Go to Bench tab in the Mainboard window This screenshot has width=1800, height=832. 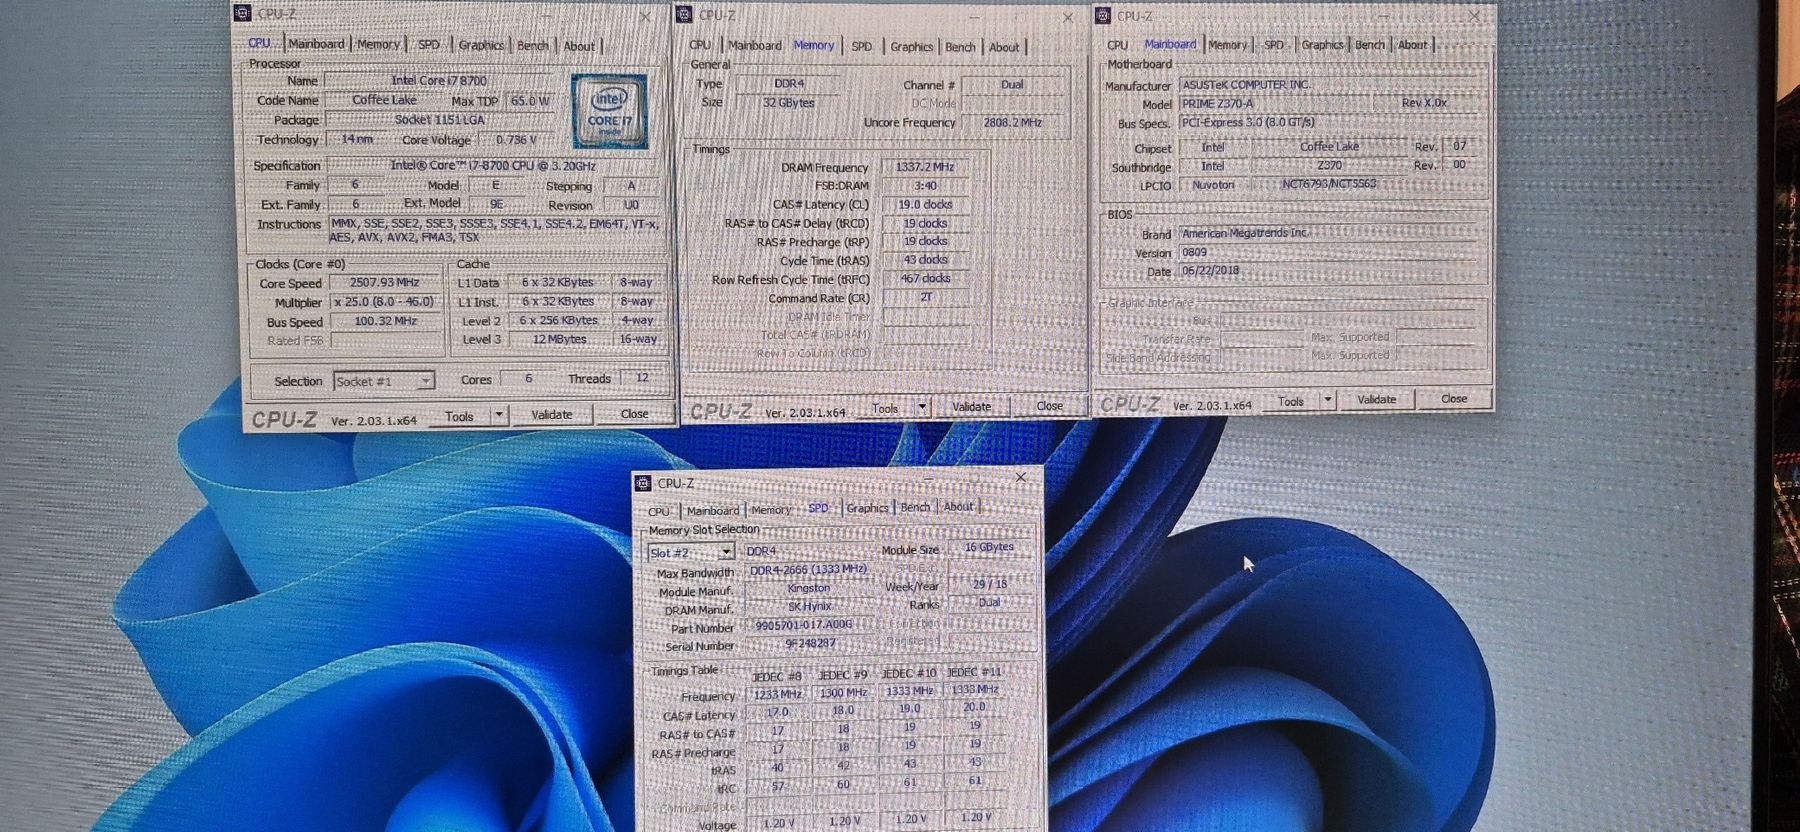coord(1370,45)
